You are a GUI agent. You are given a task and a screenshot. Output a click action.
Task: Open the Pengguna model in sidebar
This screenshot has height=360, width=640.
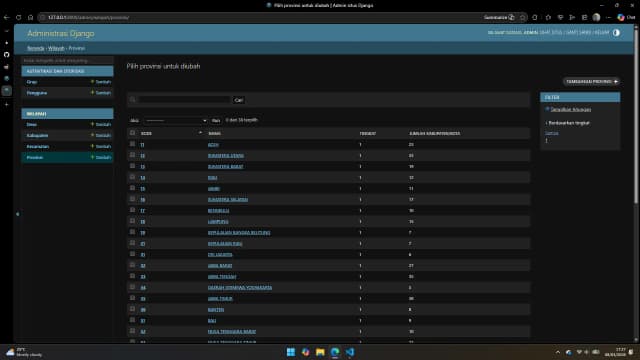[37, 93]
